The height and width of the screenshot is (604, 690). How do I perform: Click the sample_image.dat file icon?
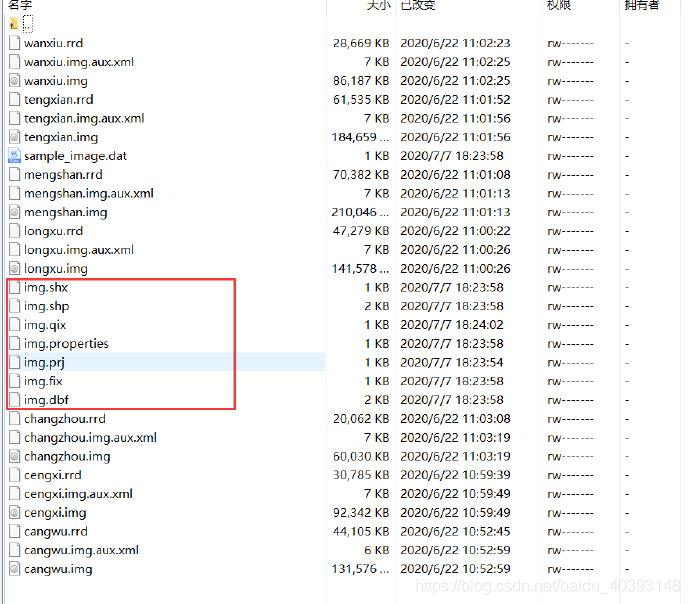point(15,156)
